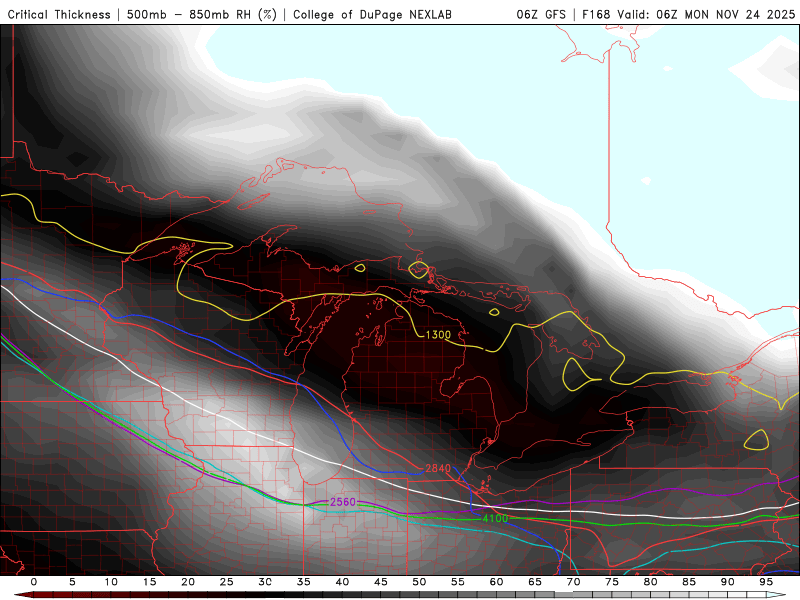Image resolution: width=800 pixels, height=600 pixels.
Task: Click the '0' value on the RH scale
Action: [x=34, y=582]
